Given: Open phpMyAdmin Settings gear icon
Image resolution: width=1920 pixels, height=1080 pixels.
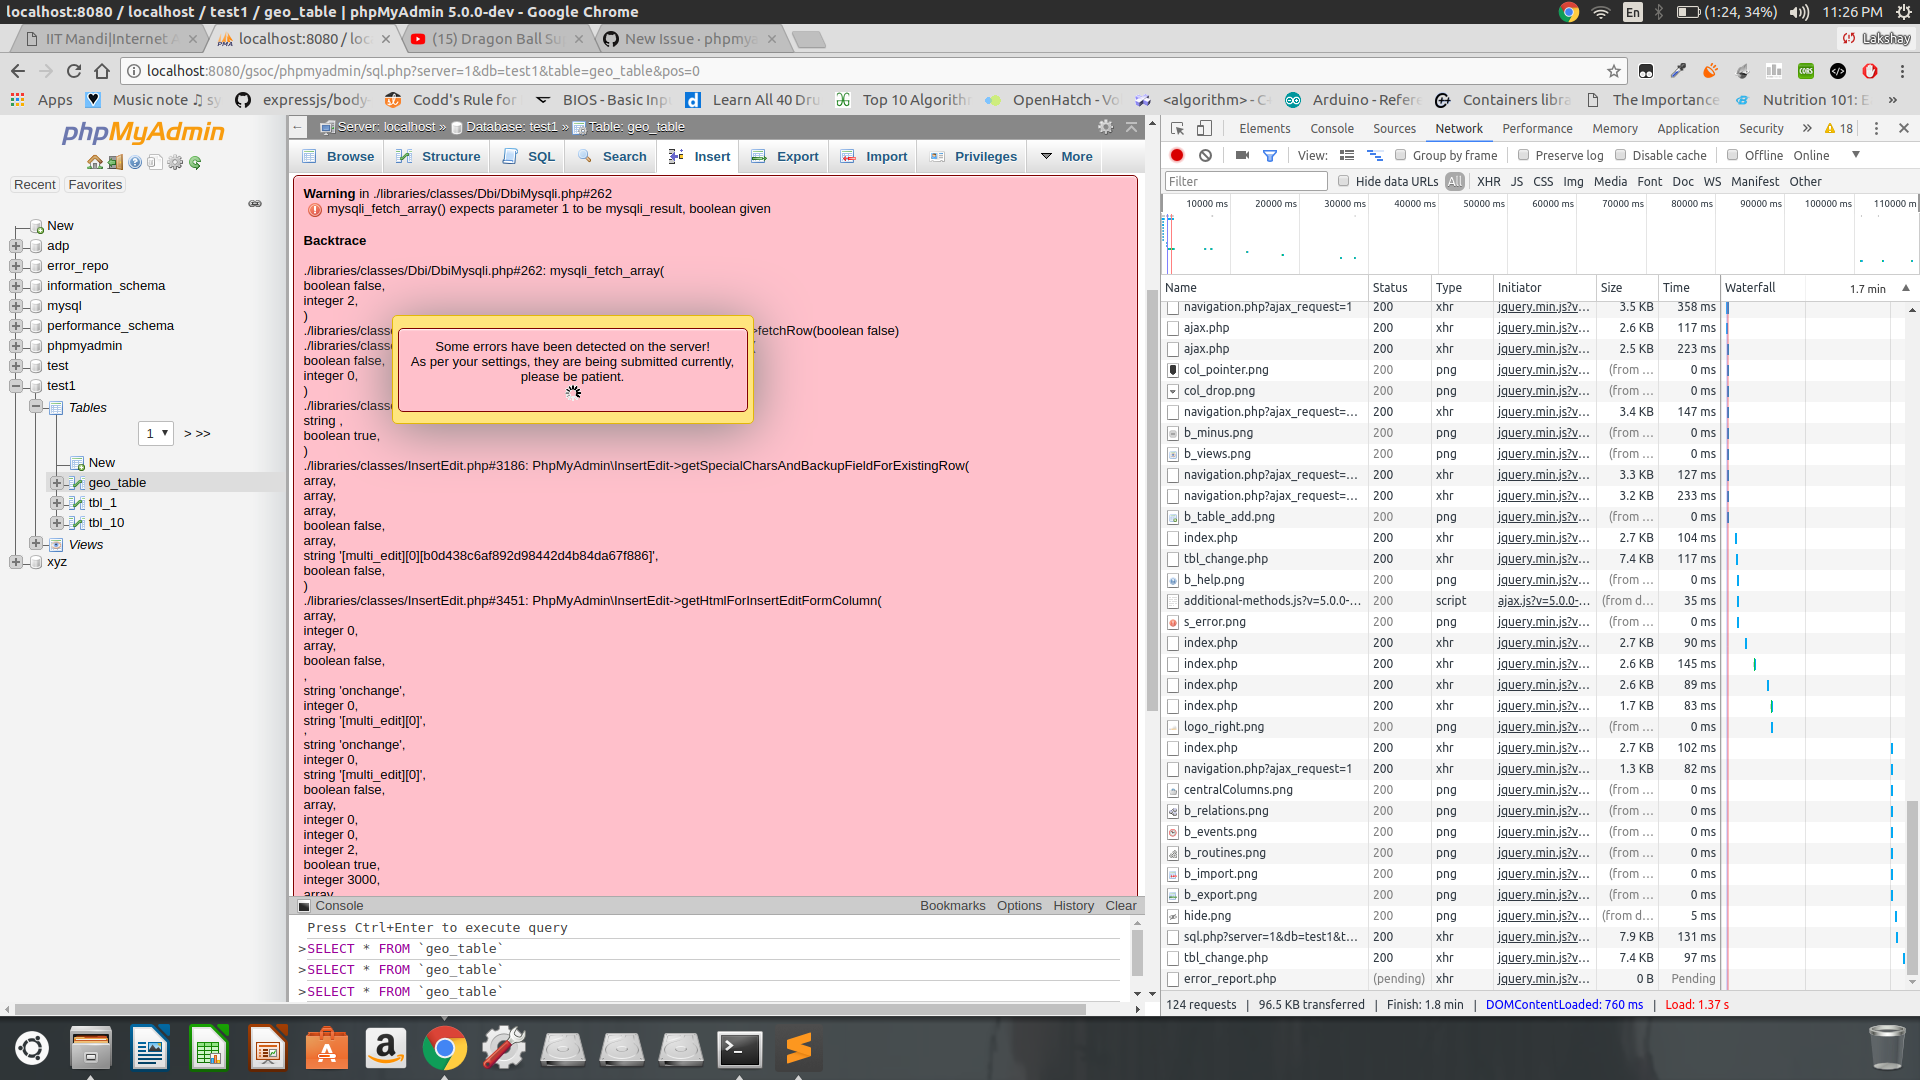Looking at the screenshot, I should pos(176,161).
